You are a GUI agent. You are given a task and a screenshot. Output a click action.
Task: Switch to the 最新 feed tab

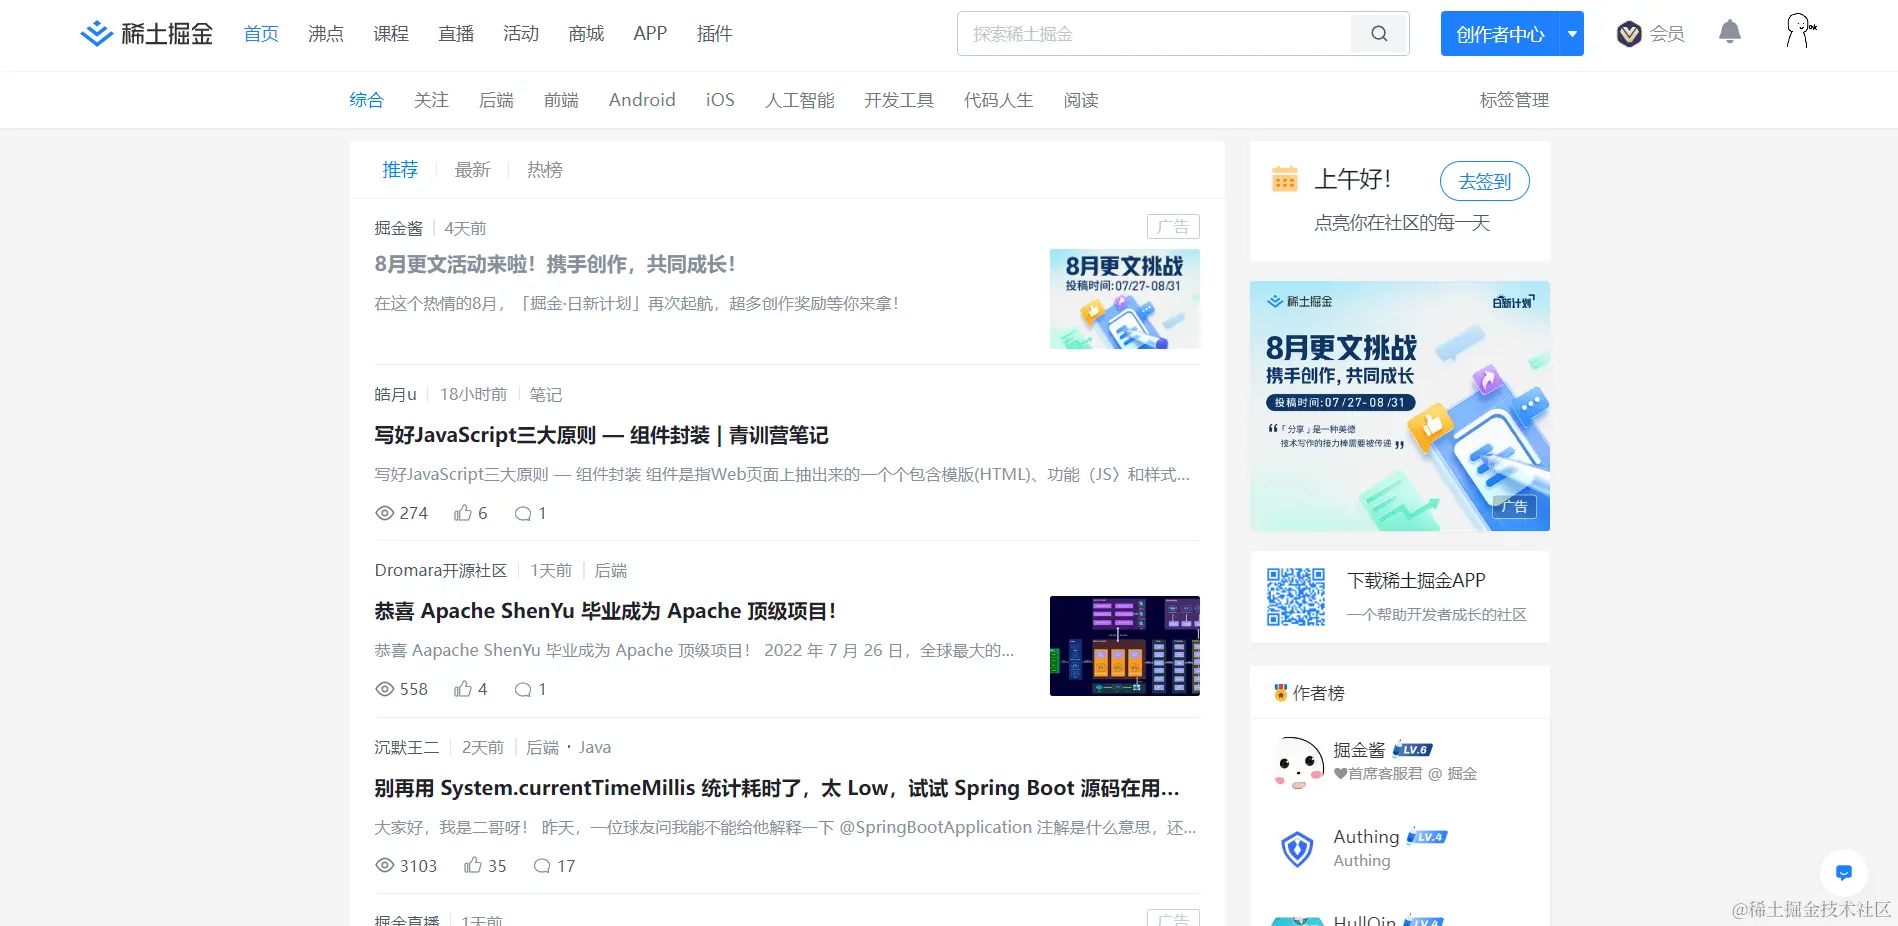pos(473,170)
